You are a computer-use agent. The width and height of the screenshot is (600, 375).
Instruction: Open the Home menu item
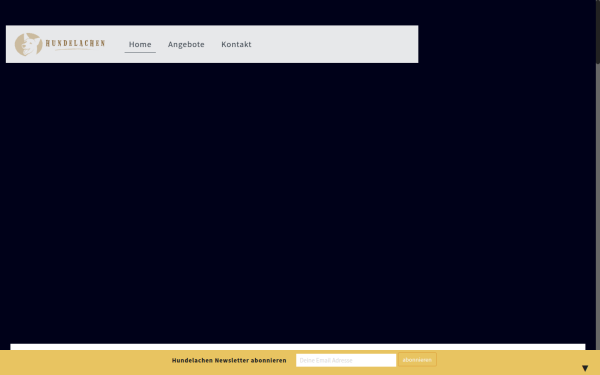140,44
